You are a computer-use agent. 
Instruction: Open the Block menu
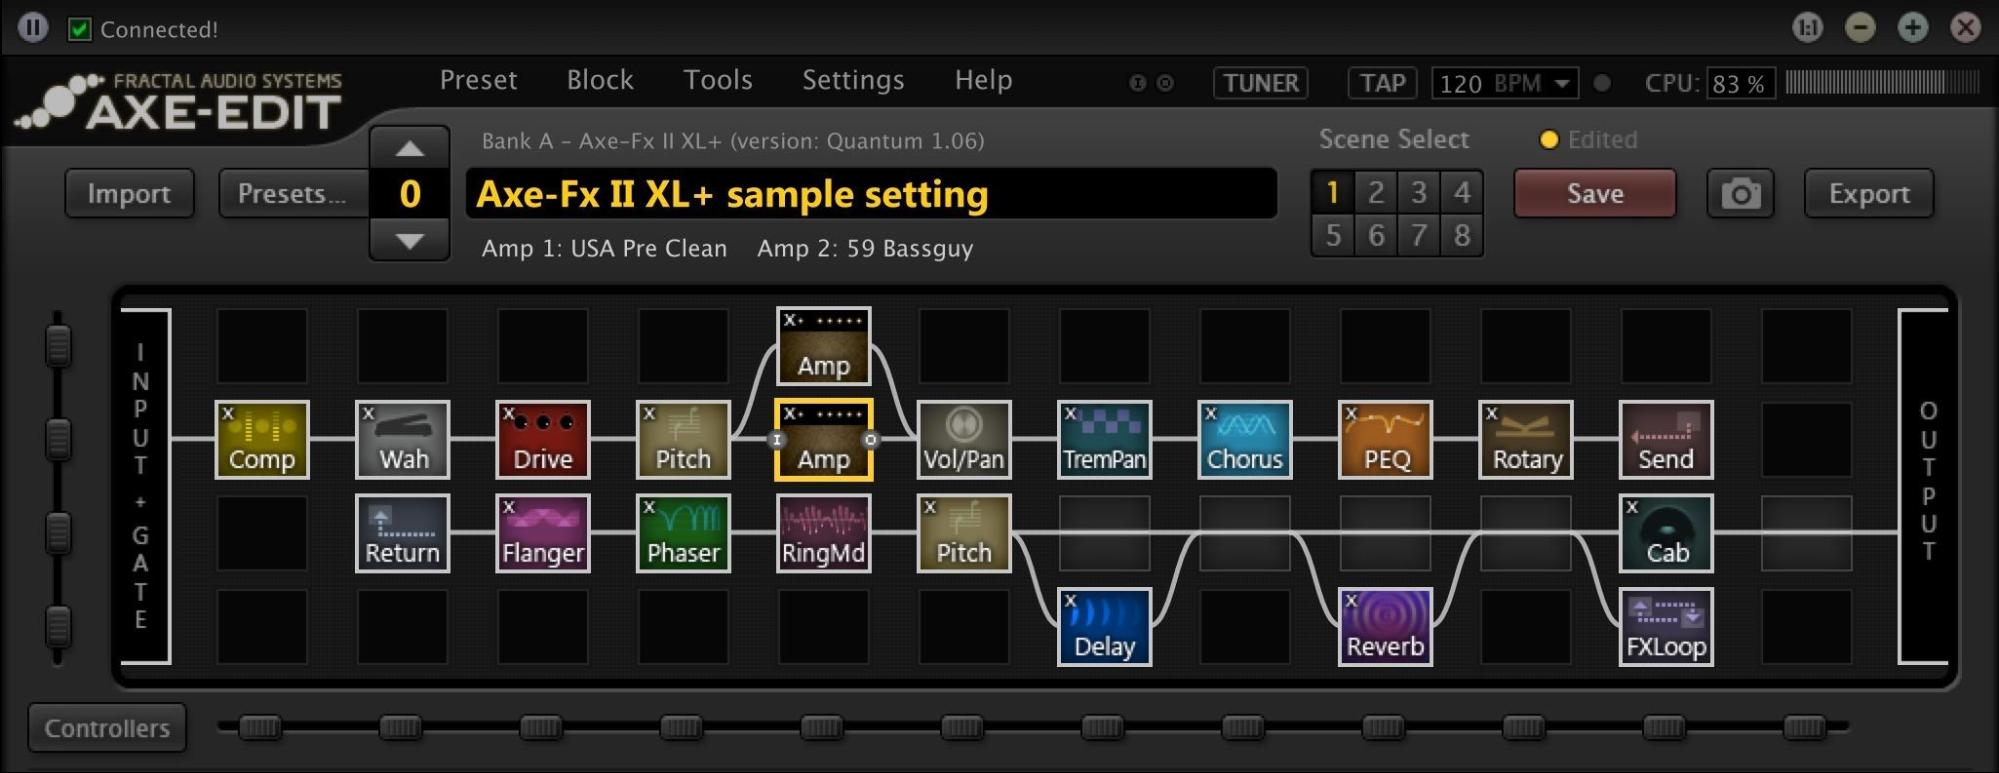(600, 80)
